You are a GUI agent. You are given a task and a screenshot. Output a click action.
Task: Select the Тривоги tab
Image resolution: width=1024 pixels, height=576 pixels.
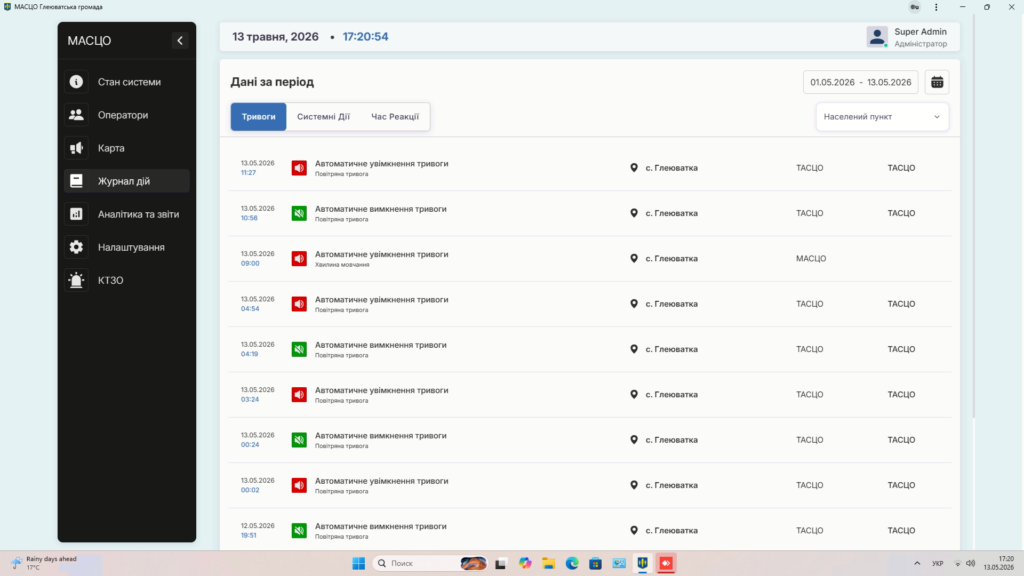pyautogui.click(x=259, y=116)
